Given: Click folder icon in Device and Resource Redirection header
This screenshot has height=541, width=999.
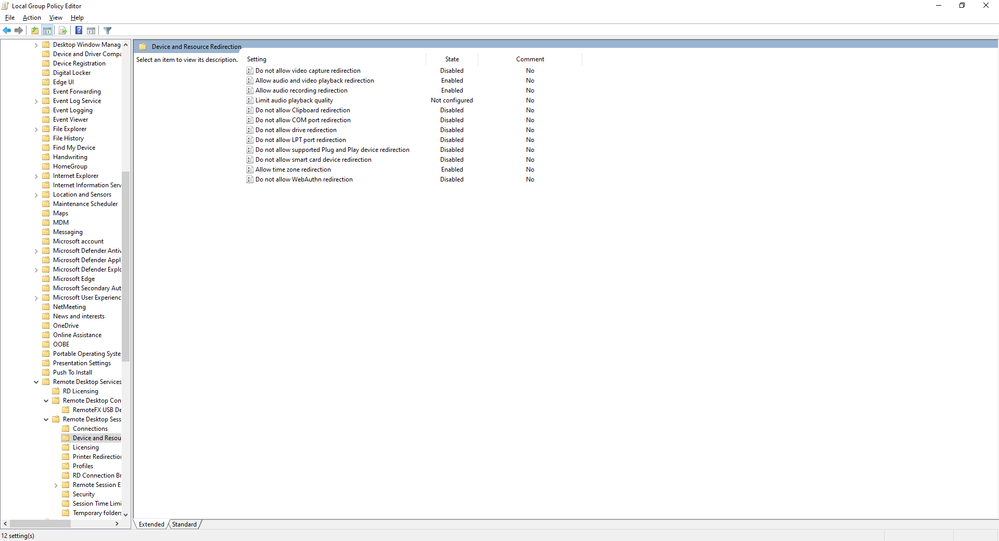Looking at the screenshot, I should pyautogui.click(x=143, y=47).
